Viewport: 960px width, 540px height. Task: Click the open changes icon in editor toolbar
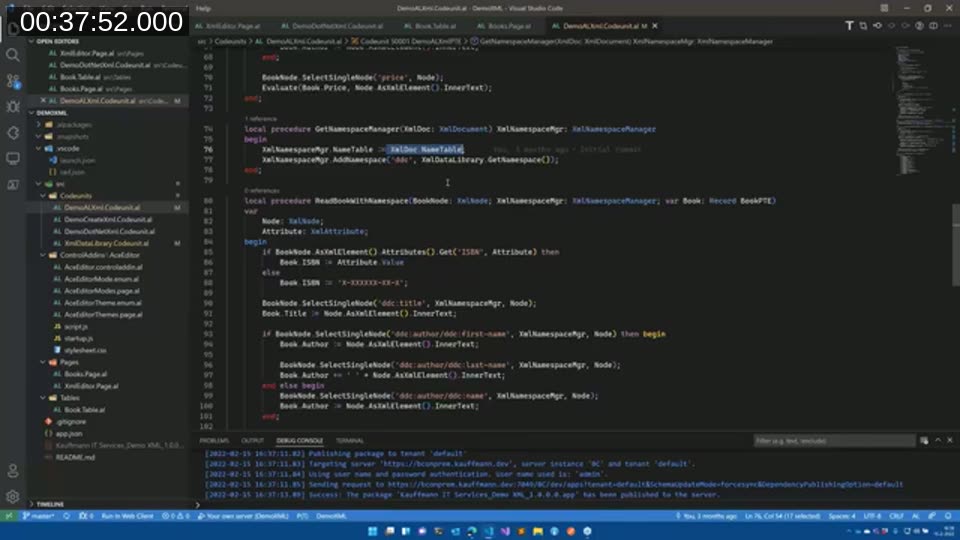click(x=863, y=26)
